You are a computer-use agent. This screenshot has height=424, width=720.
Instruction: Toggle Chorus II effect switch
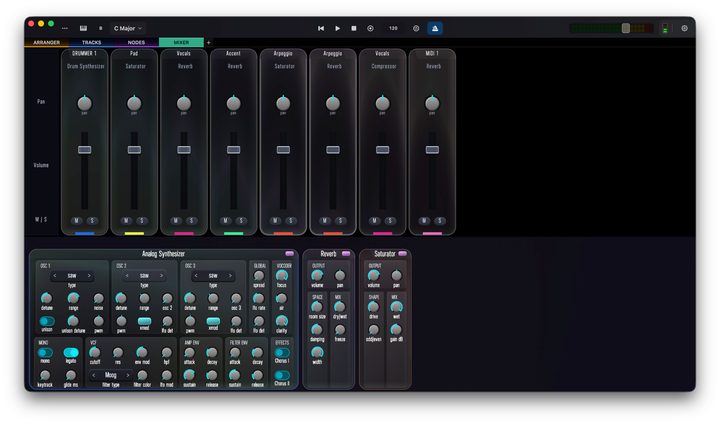[281, 375]
